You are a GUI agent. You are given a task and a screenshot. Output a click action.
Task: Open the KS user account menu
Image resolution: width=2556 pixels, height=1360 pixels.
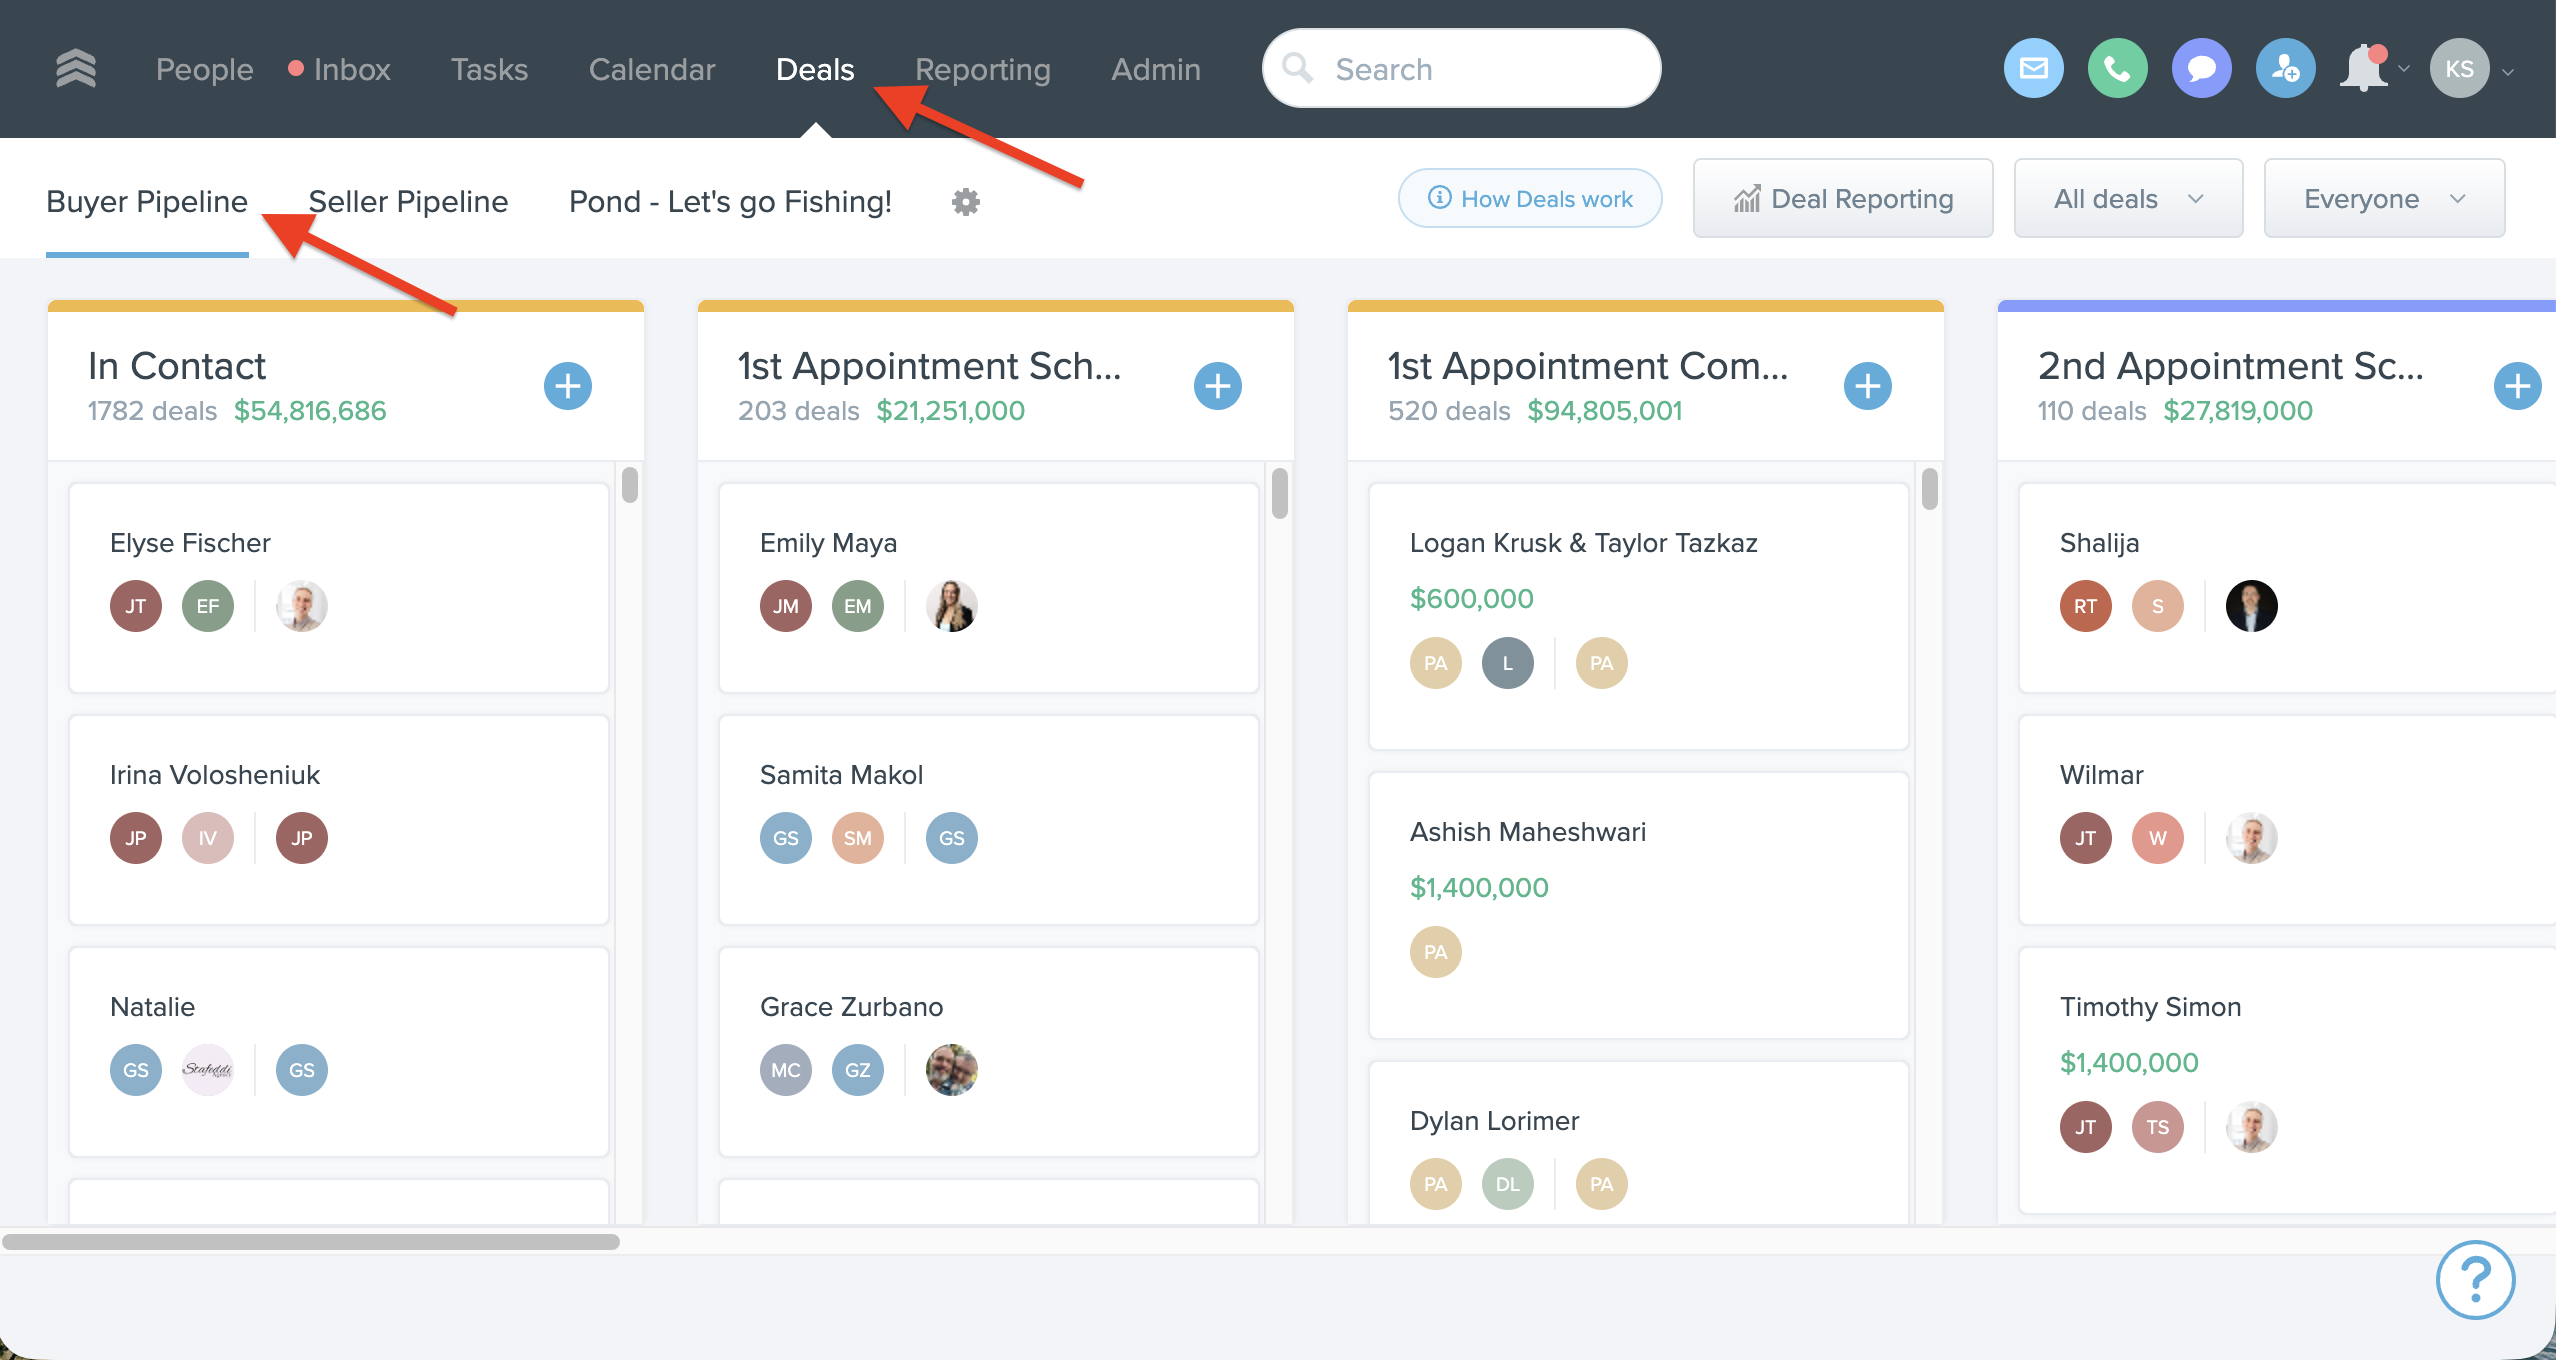point(2460,69)
